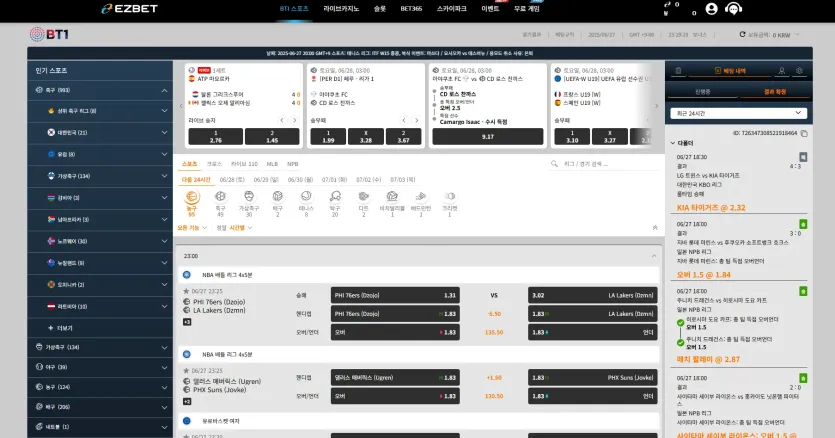Viewport: 835px width, 438px height.
Task: Switch to the 진행중 bets tab
Action: 702,92
